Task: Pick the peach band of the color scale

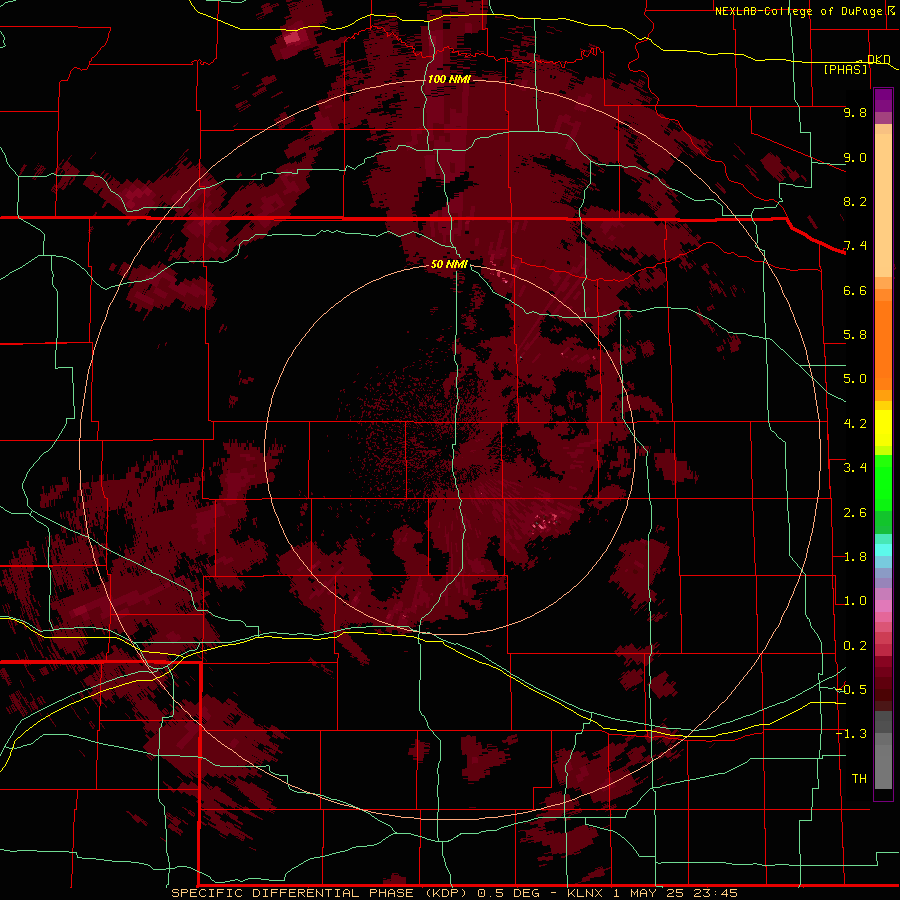Action: tap(883, 207)
